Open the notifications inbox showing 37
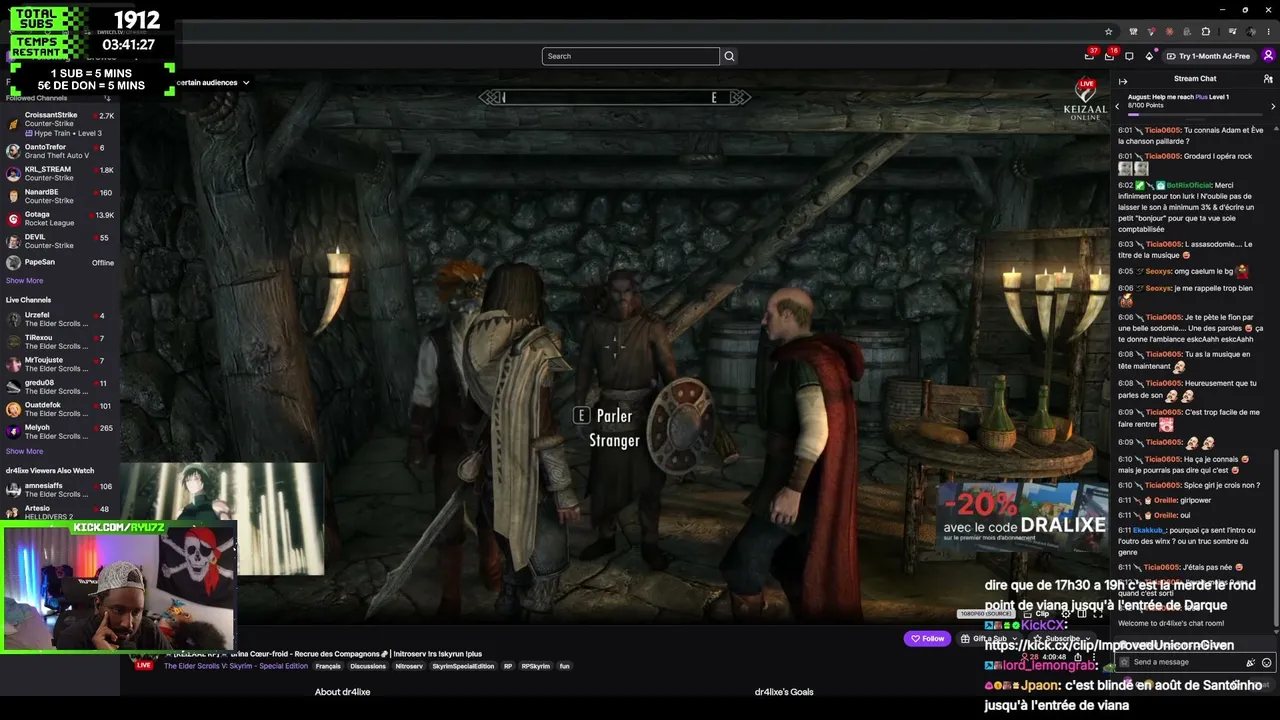 pyautogui.click(x=1089, y=56)
